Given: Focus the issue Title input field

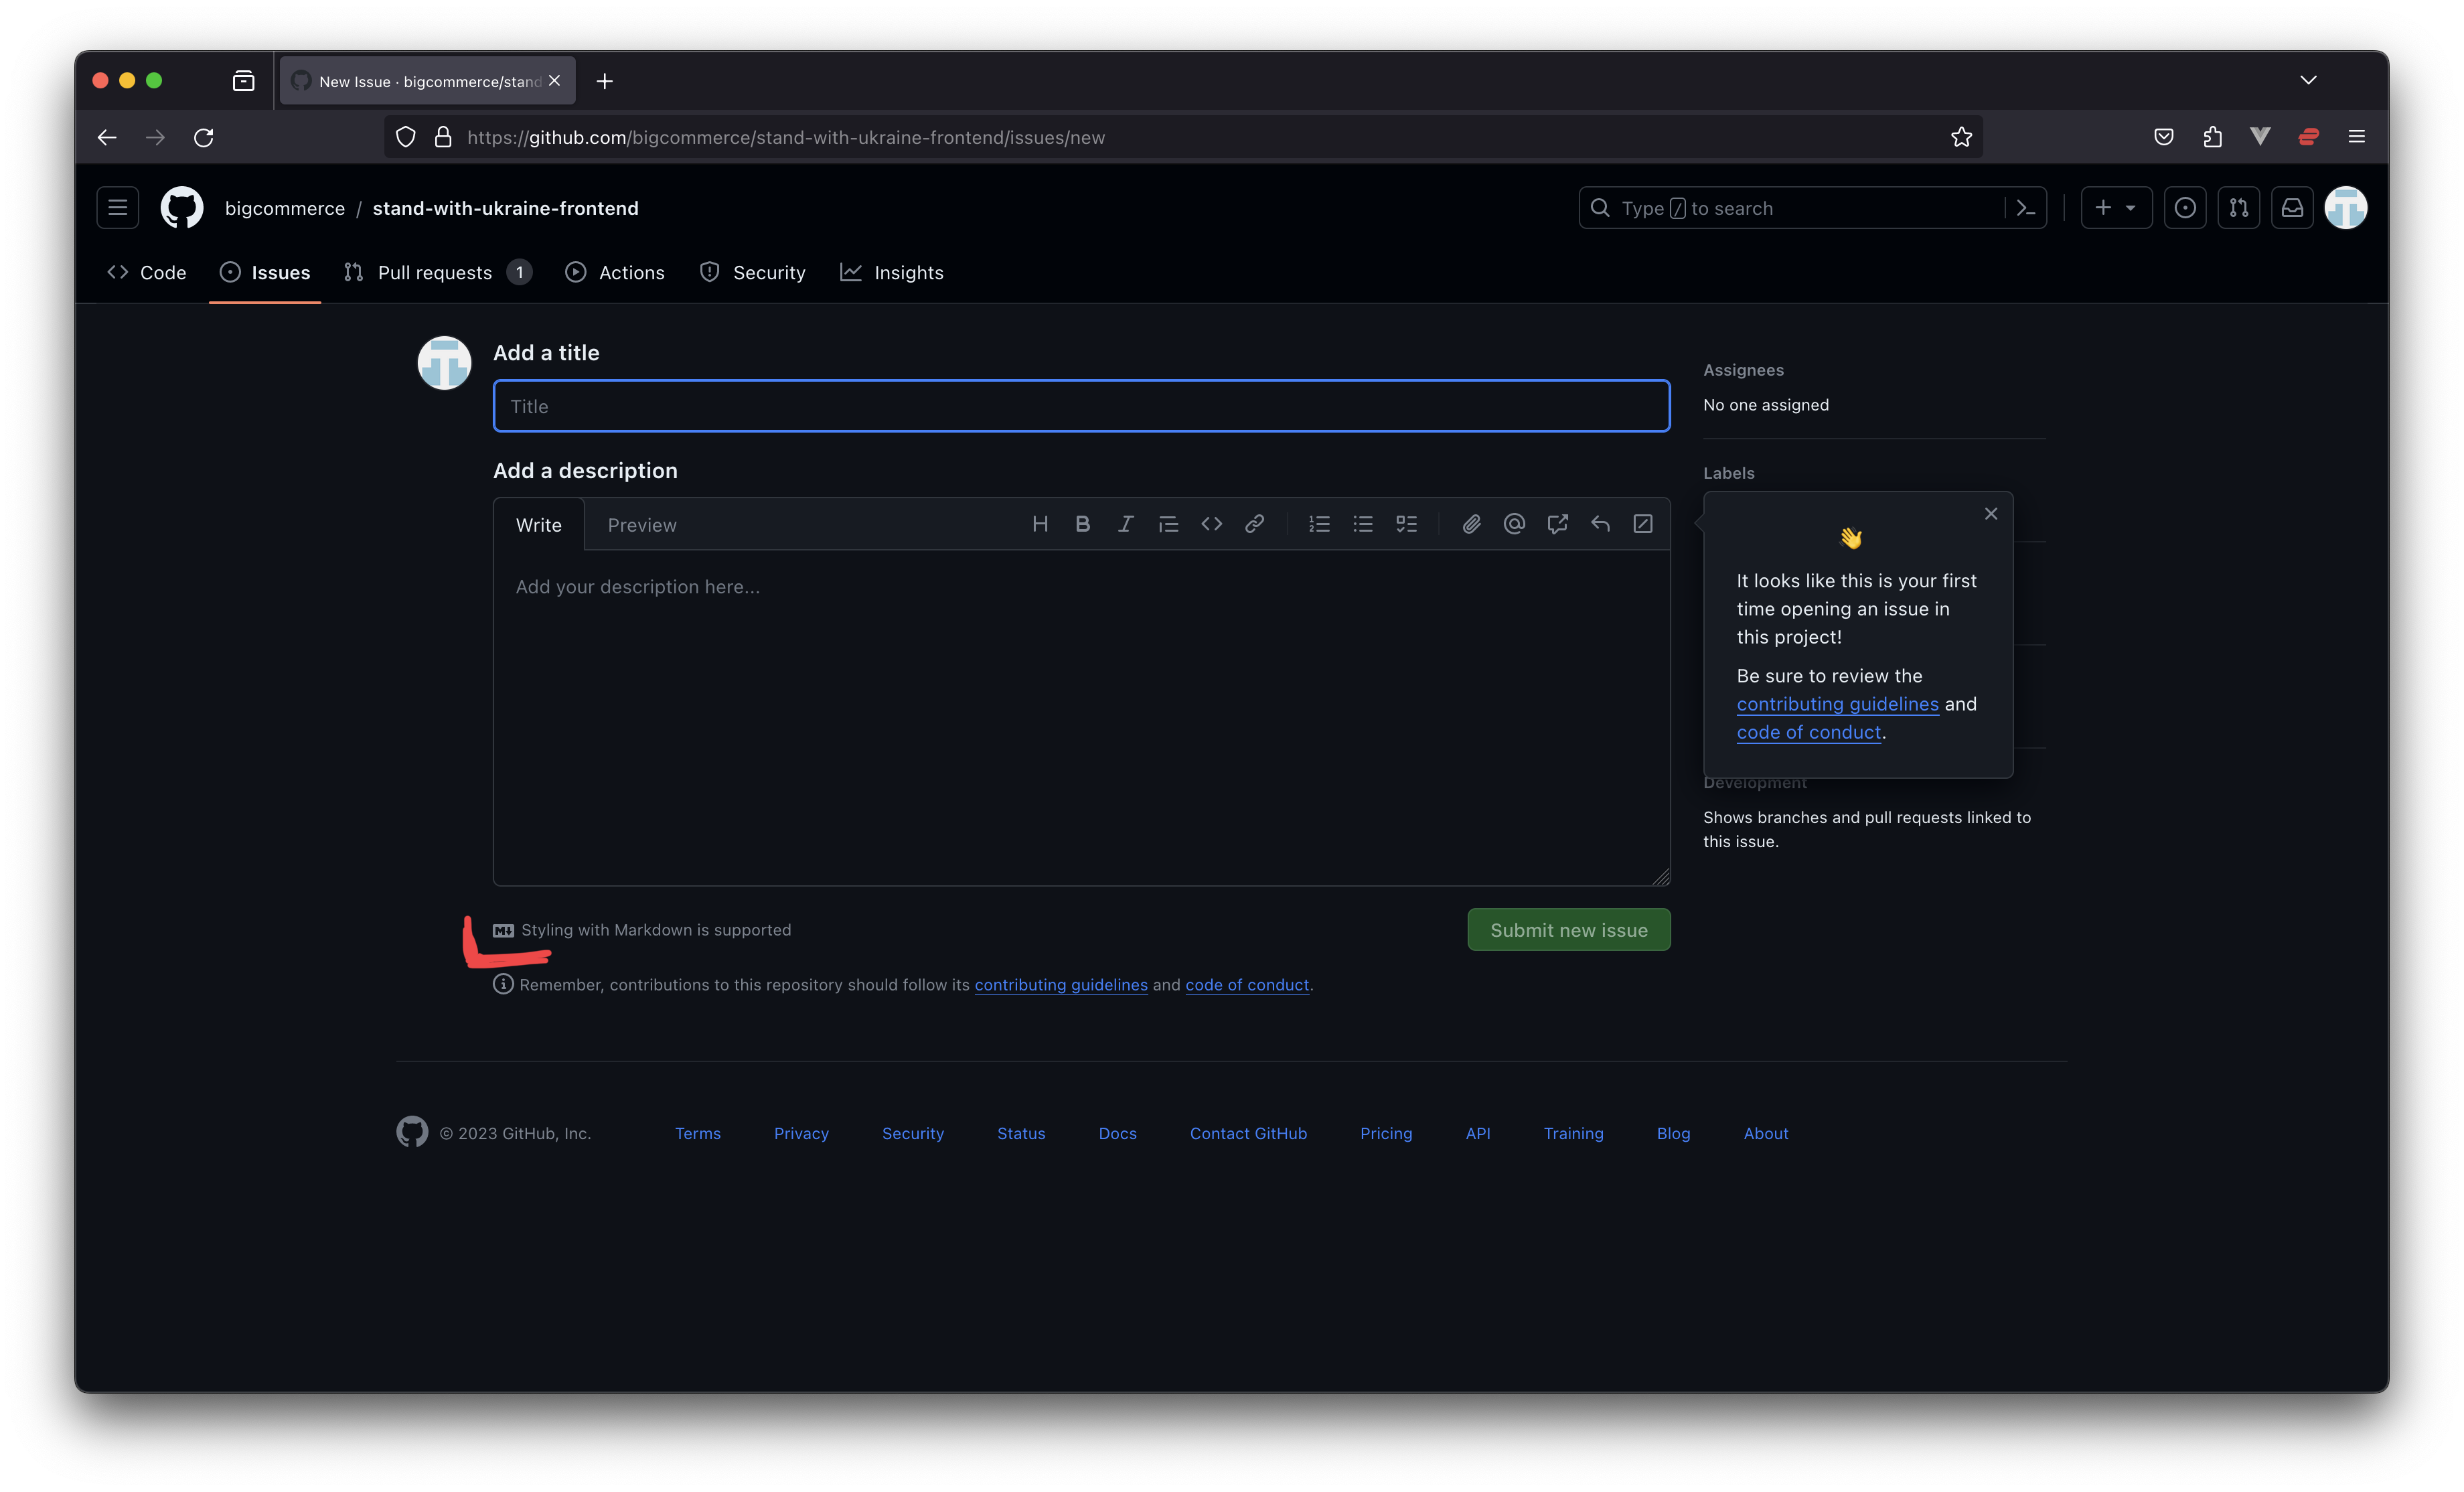Looking at the screenshot, I should pos(1081,406).
